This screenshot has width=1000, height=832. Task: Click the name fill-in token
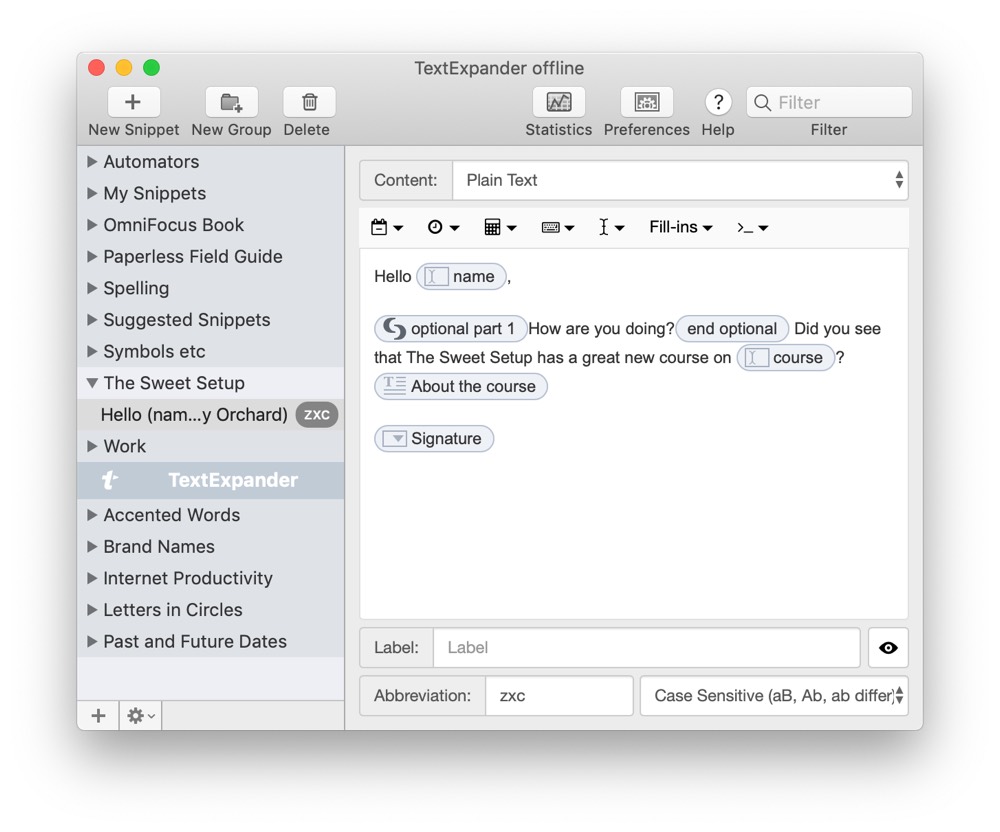(462, 277)
